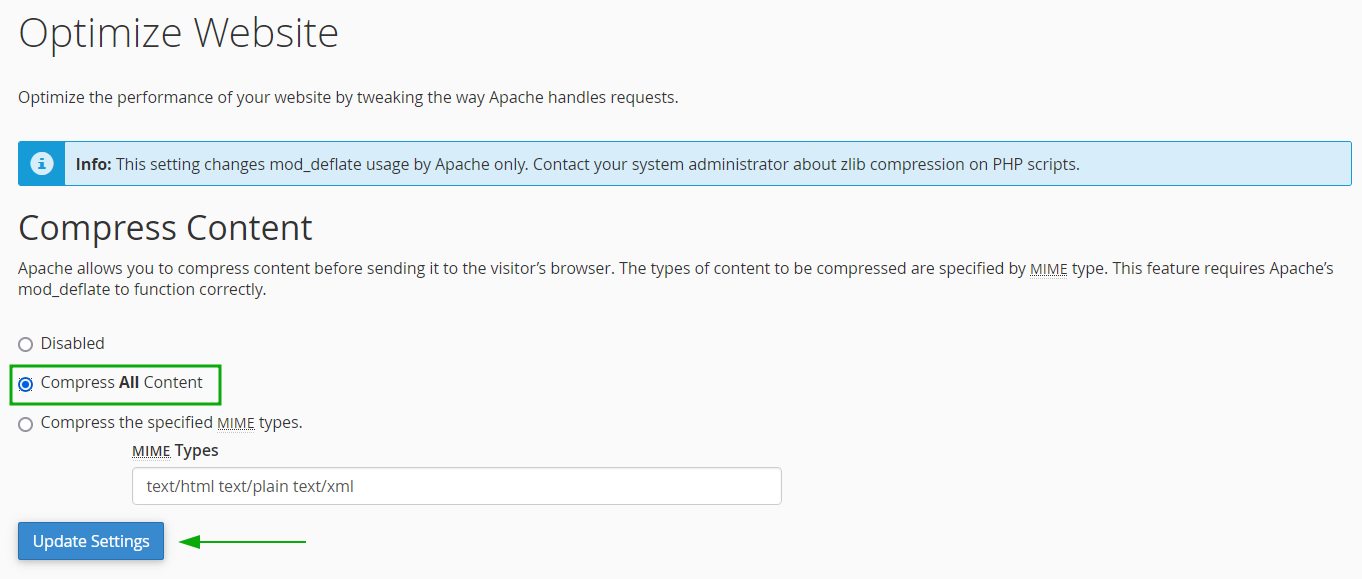Click the green arrow beside Update Settings
1362x579 pixels.
tap(243, 542)
